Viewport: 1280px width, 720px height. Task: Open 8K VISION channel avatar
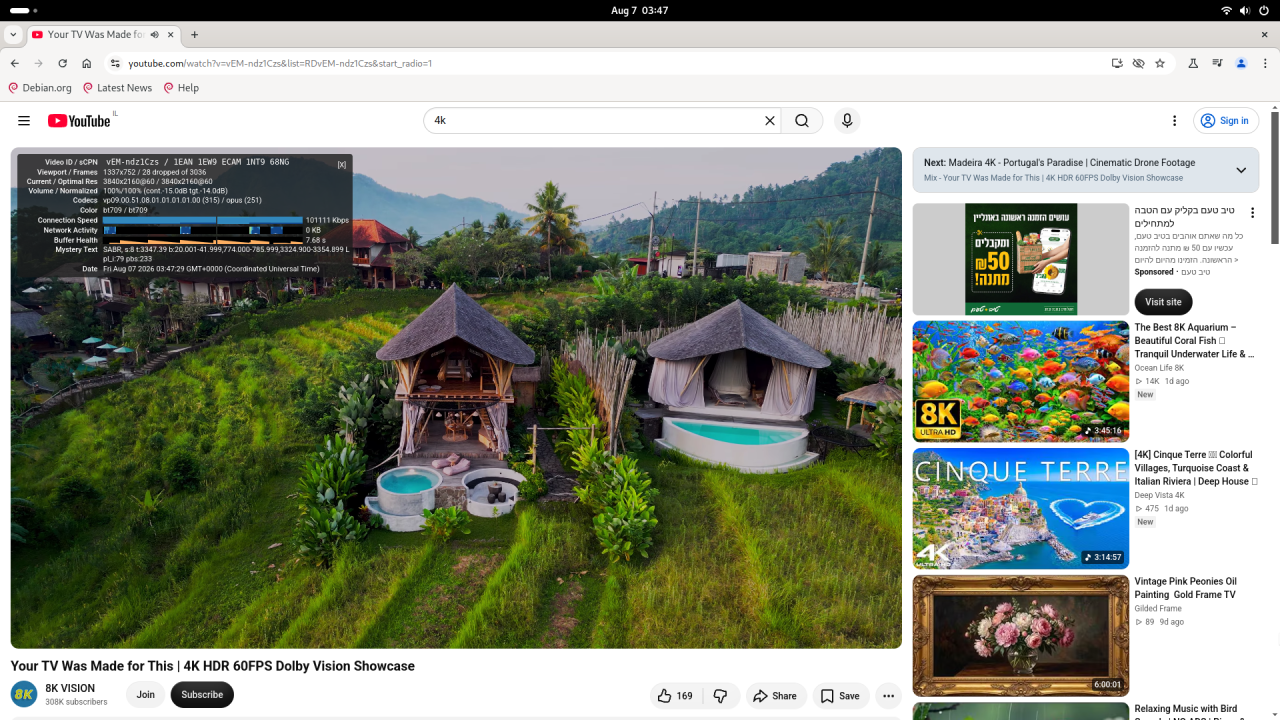pos(24,695)
